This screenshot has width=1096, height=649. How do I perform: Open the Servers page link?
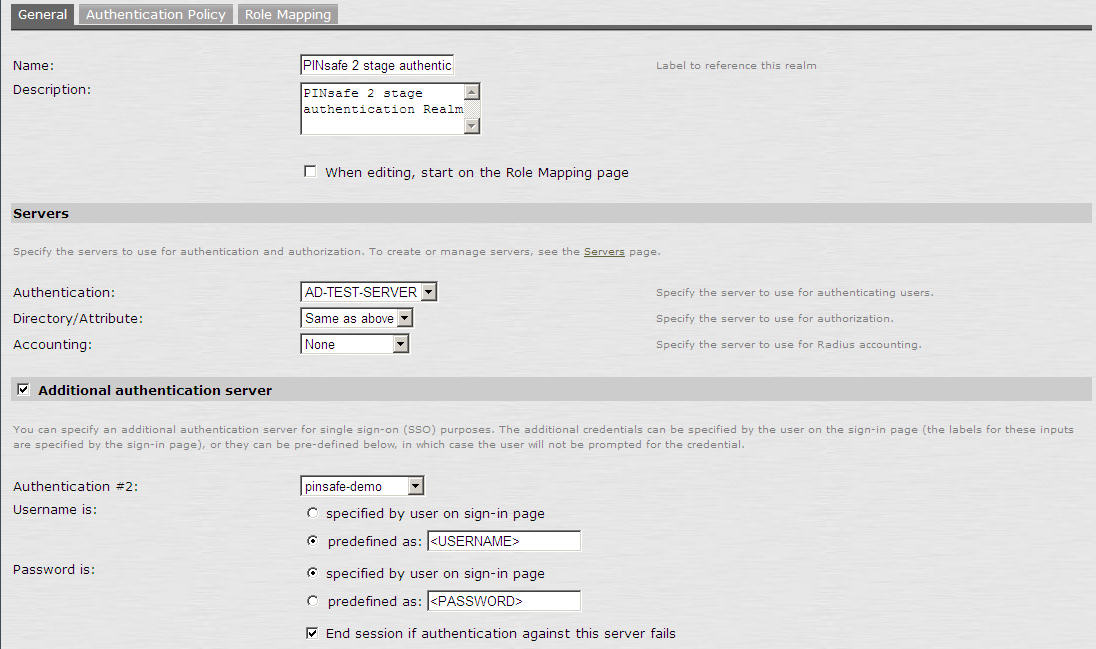tap(604, 251)
